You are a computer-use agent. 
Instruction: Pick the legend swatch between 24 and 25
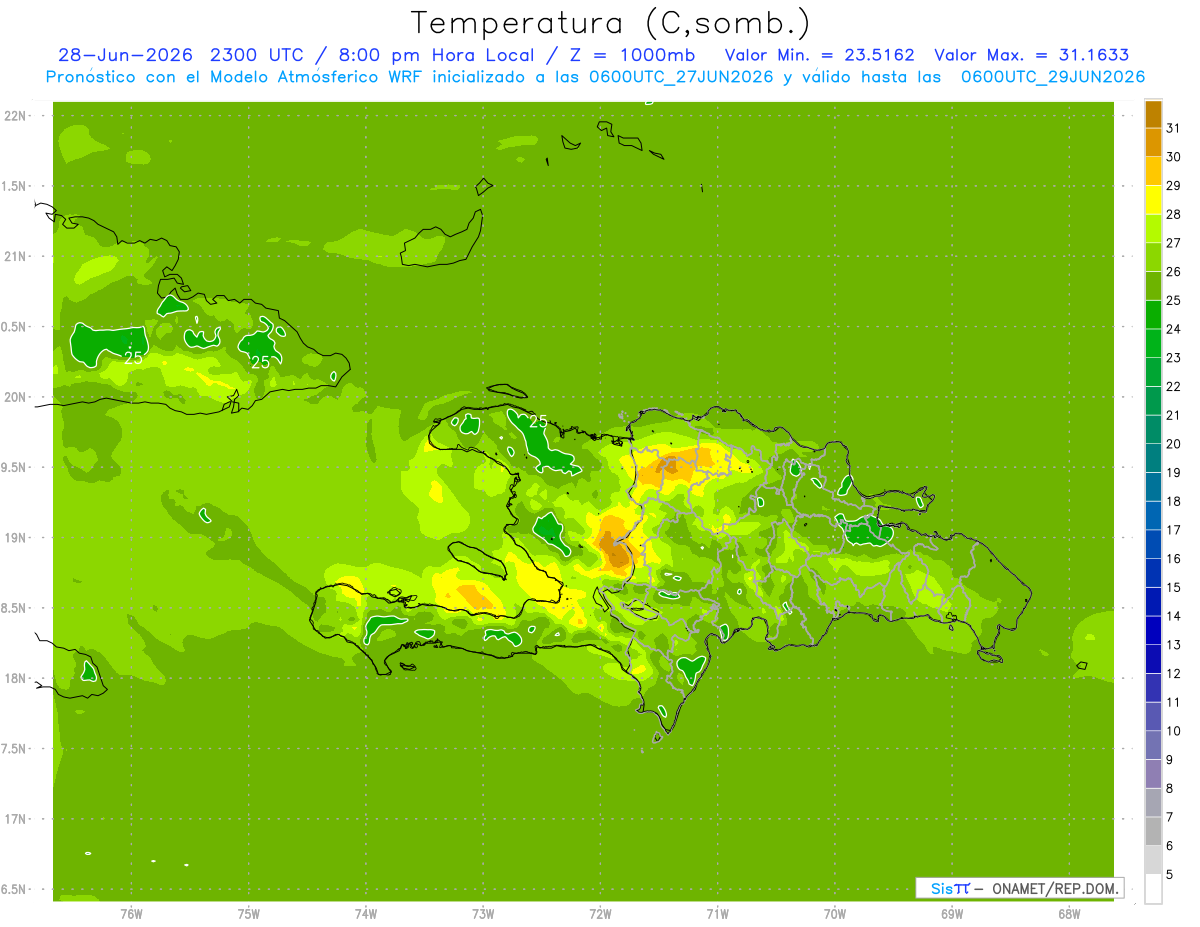click(x=1153, y=314)
